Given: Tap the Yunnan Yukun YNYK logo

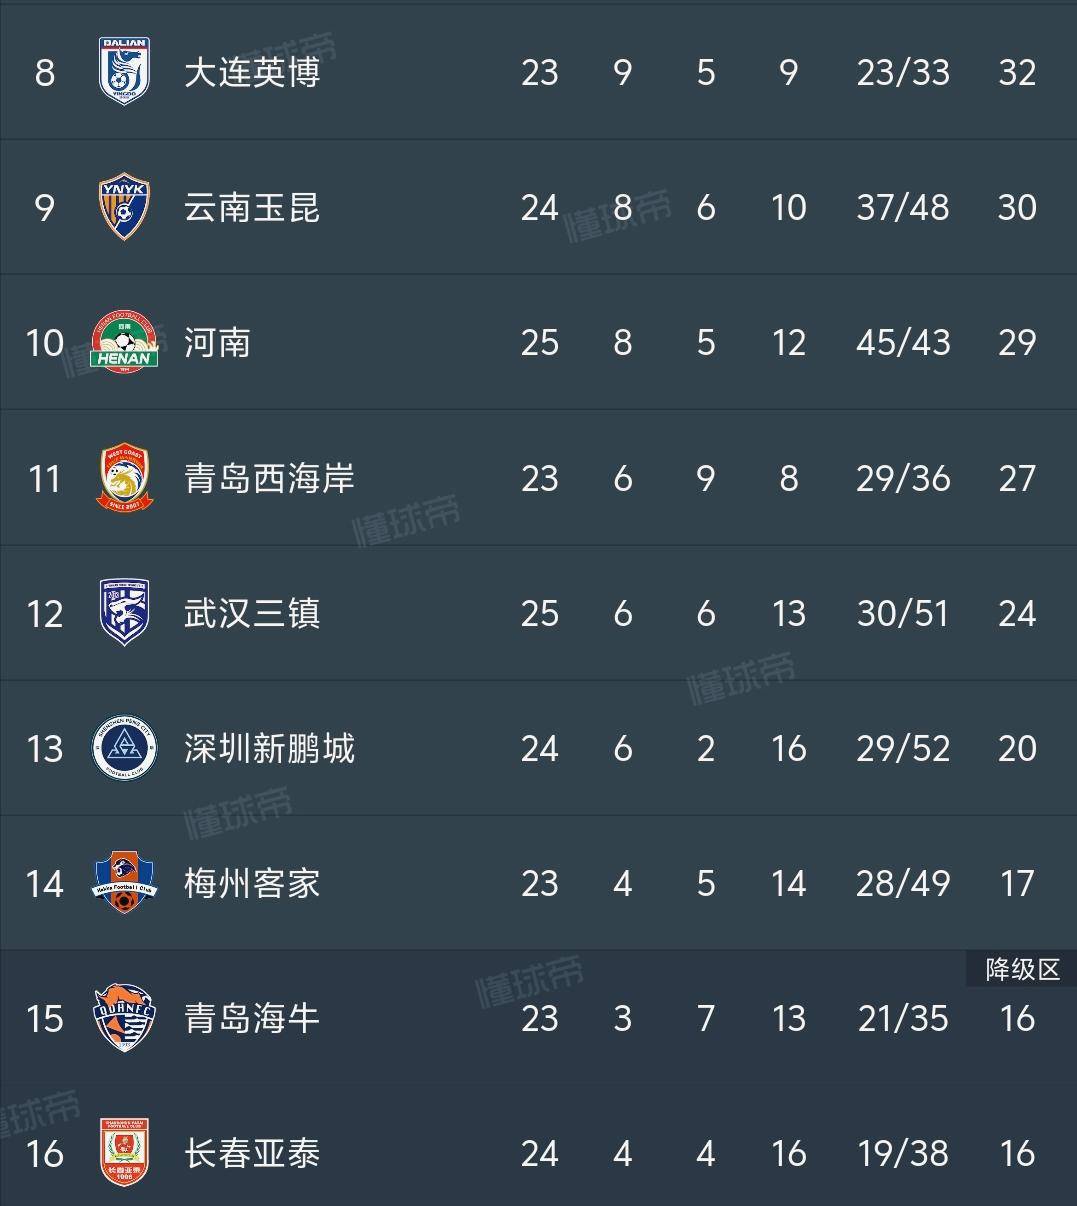Looking at the screenshot, I should 122,208.
